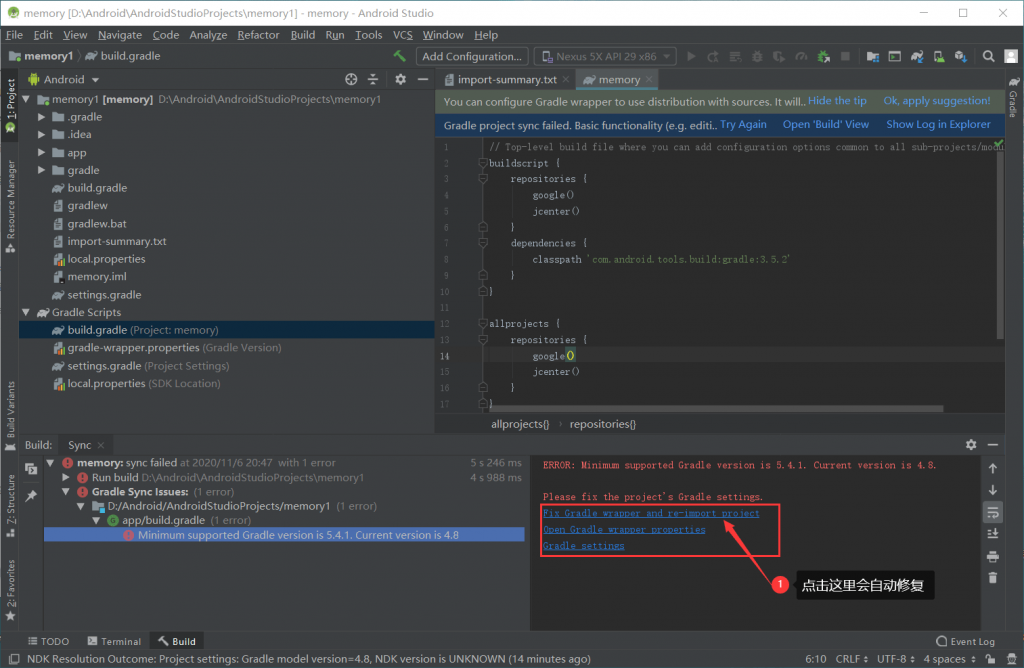The width and height of the screenshot is (1024, 668).
Task: Expand the Run build node
Action: pos(65,477)
